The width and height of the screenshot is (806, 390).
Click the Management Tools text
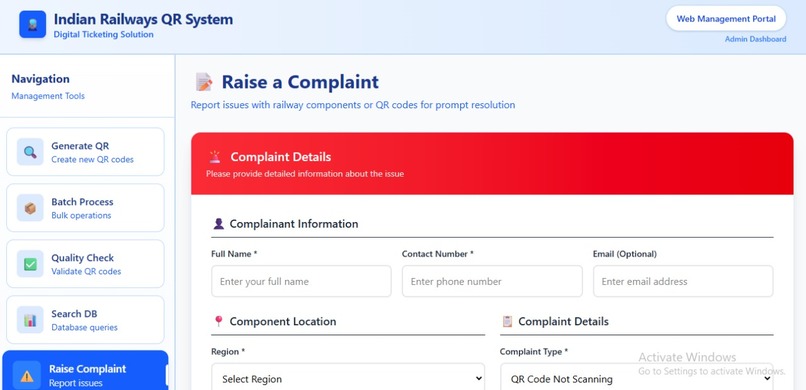[48, 96]
